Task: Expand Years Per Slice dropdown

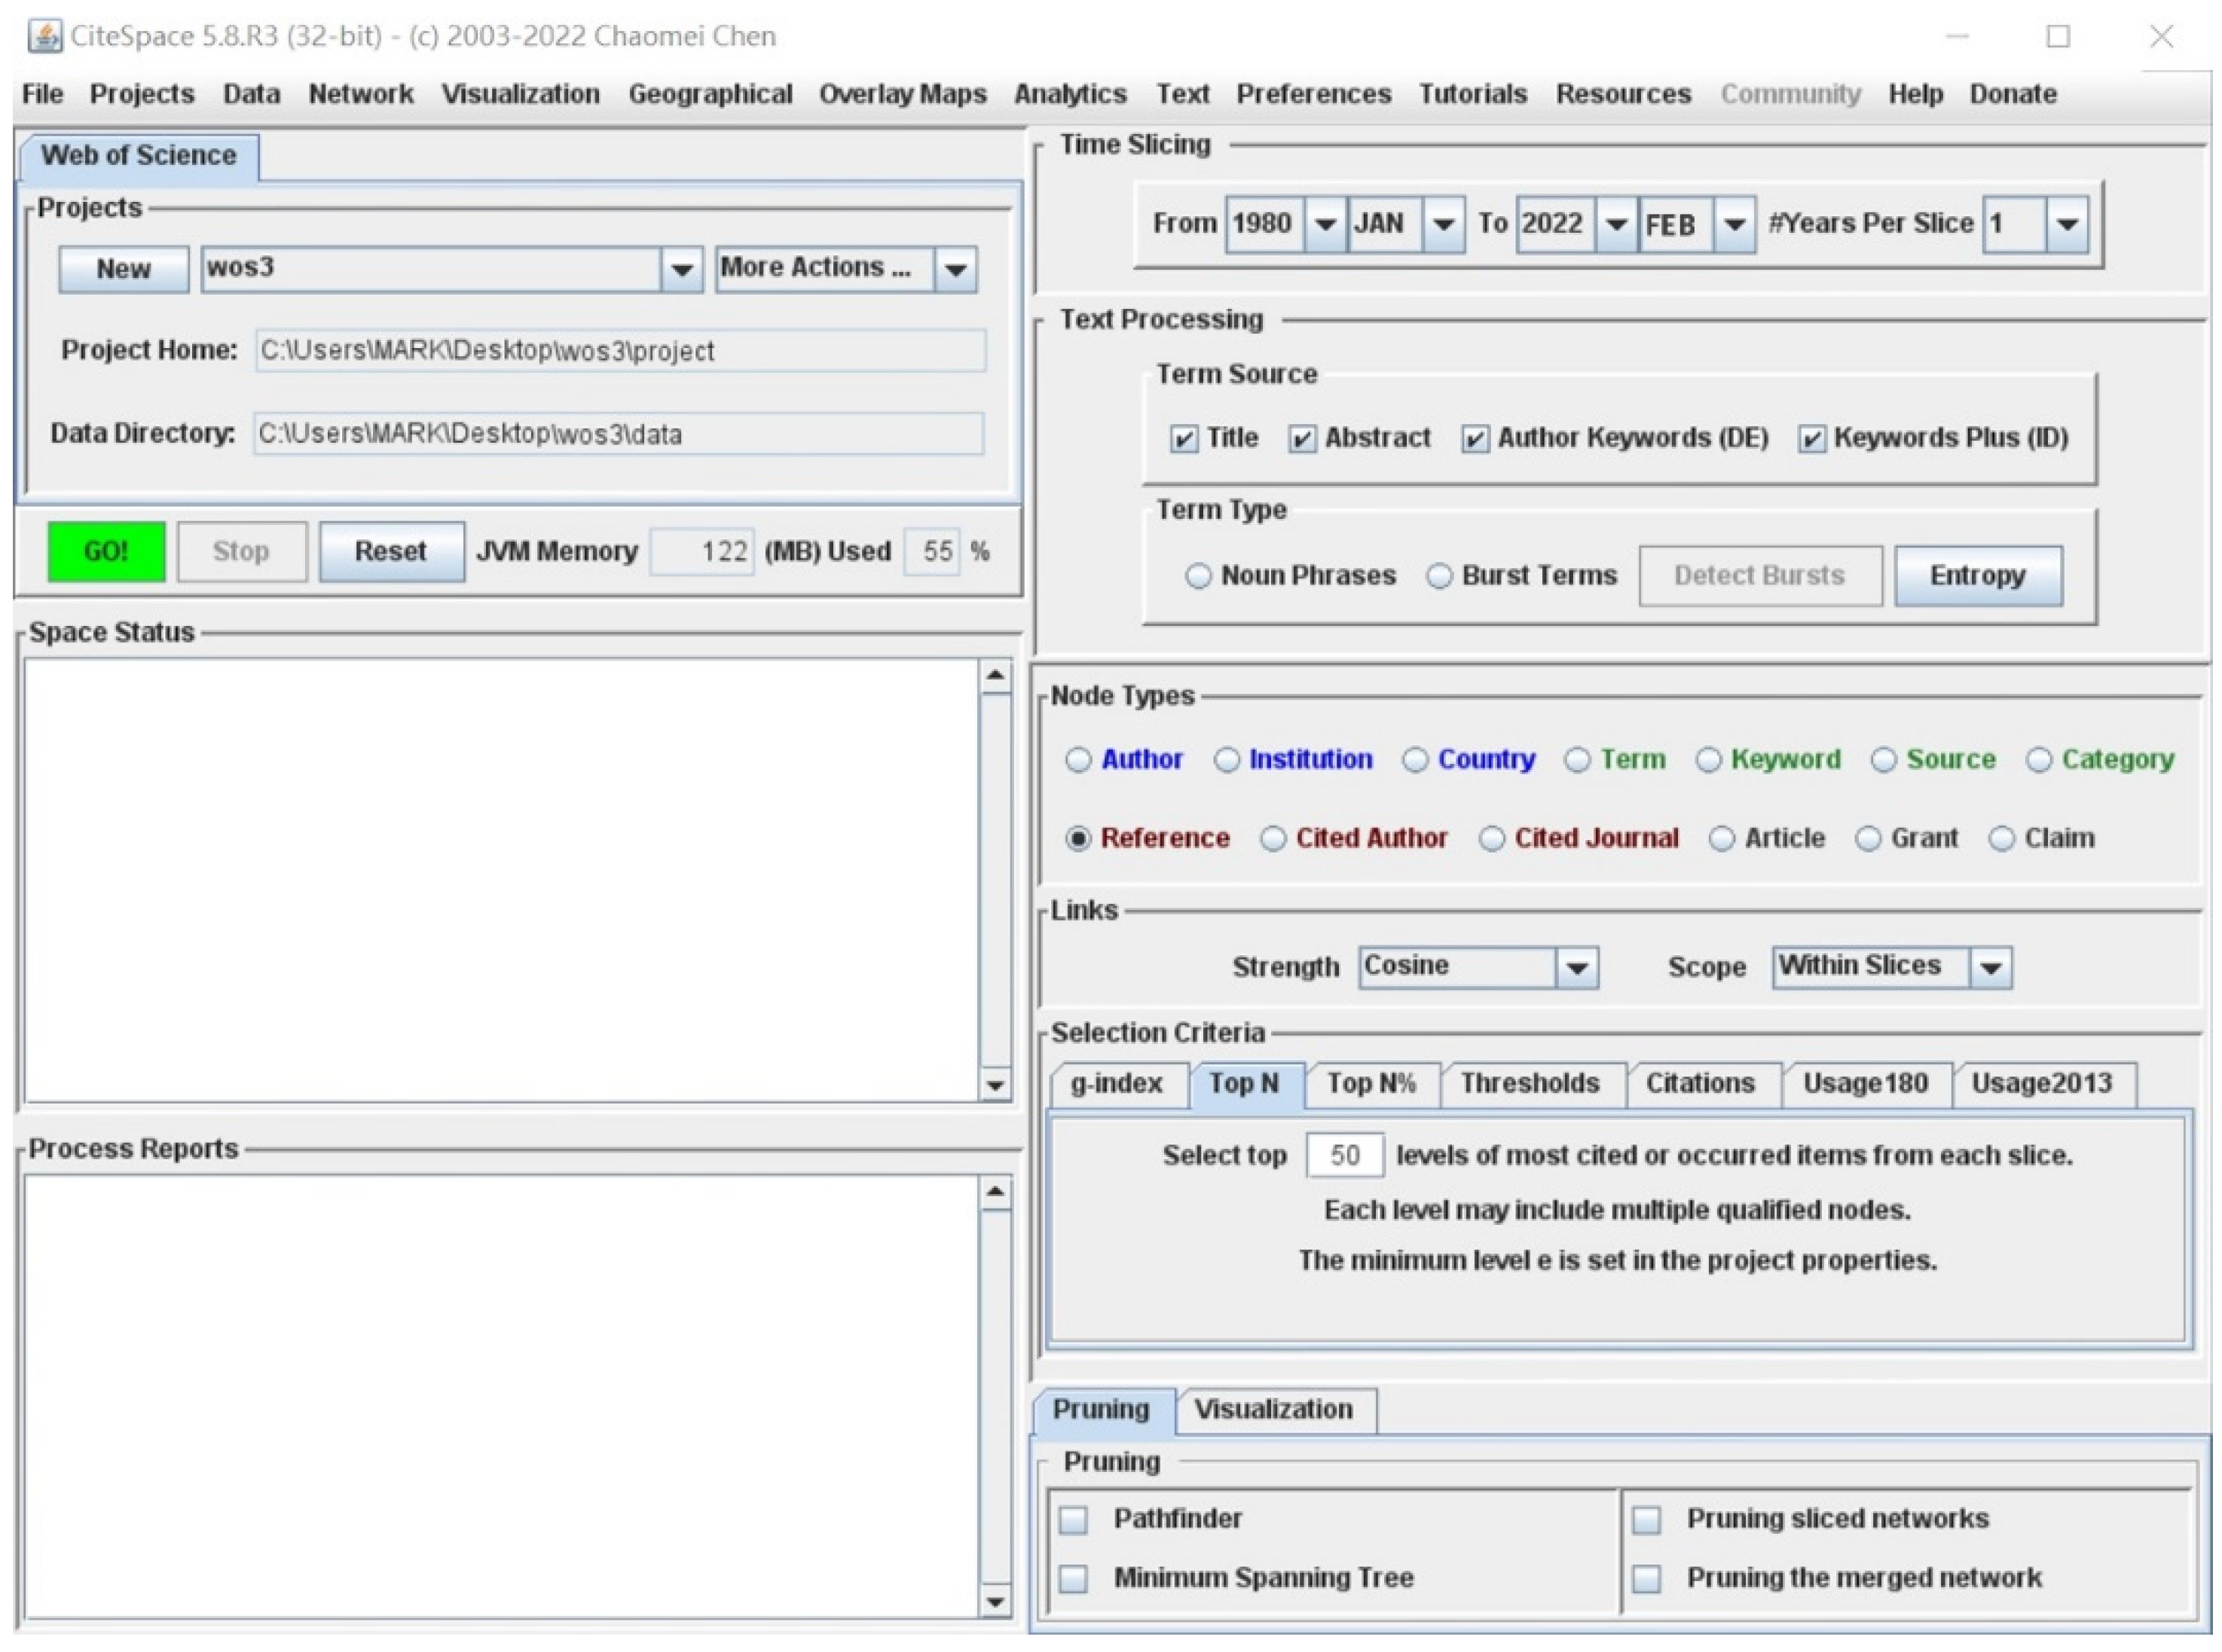Action: point(2068,224)
